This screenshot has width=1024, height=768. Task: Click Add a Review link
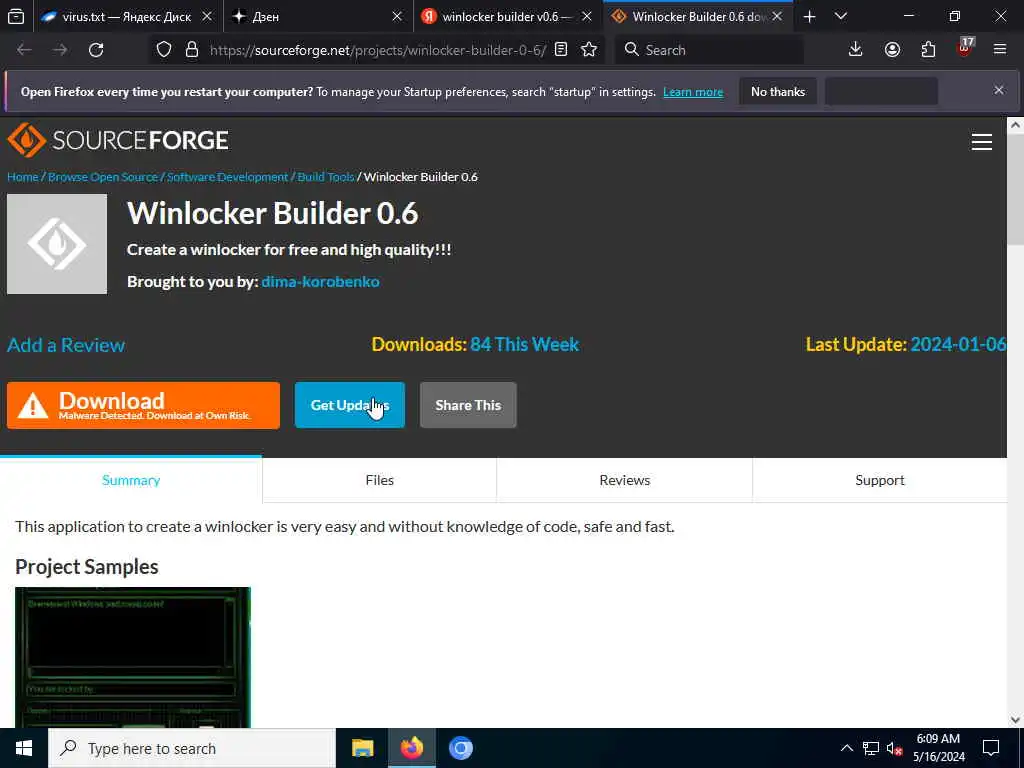66,345
